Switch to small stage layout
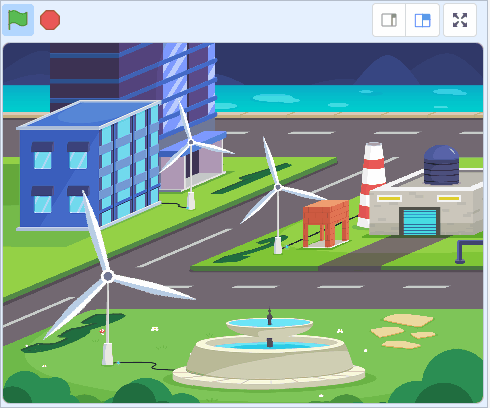This screenshot has height=408, width=490. [389, 20]
